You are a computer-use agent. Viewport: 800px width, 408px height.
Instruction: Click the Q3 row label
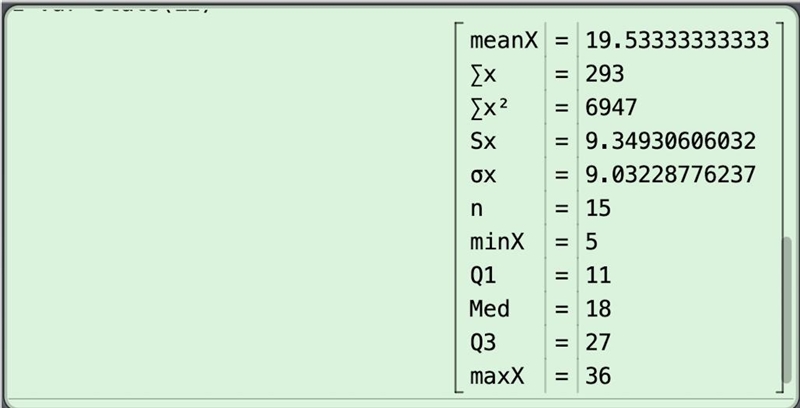click(x=483, y=342)
